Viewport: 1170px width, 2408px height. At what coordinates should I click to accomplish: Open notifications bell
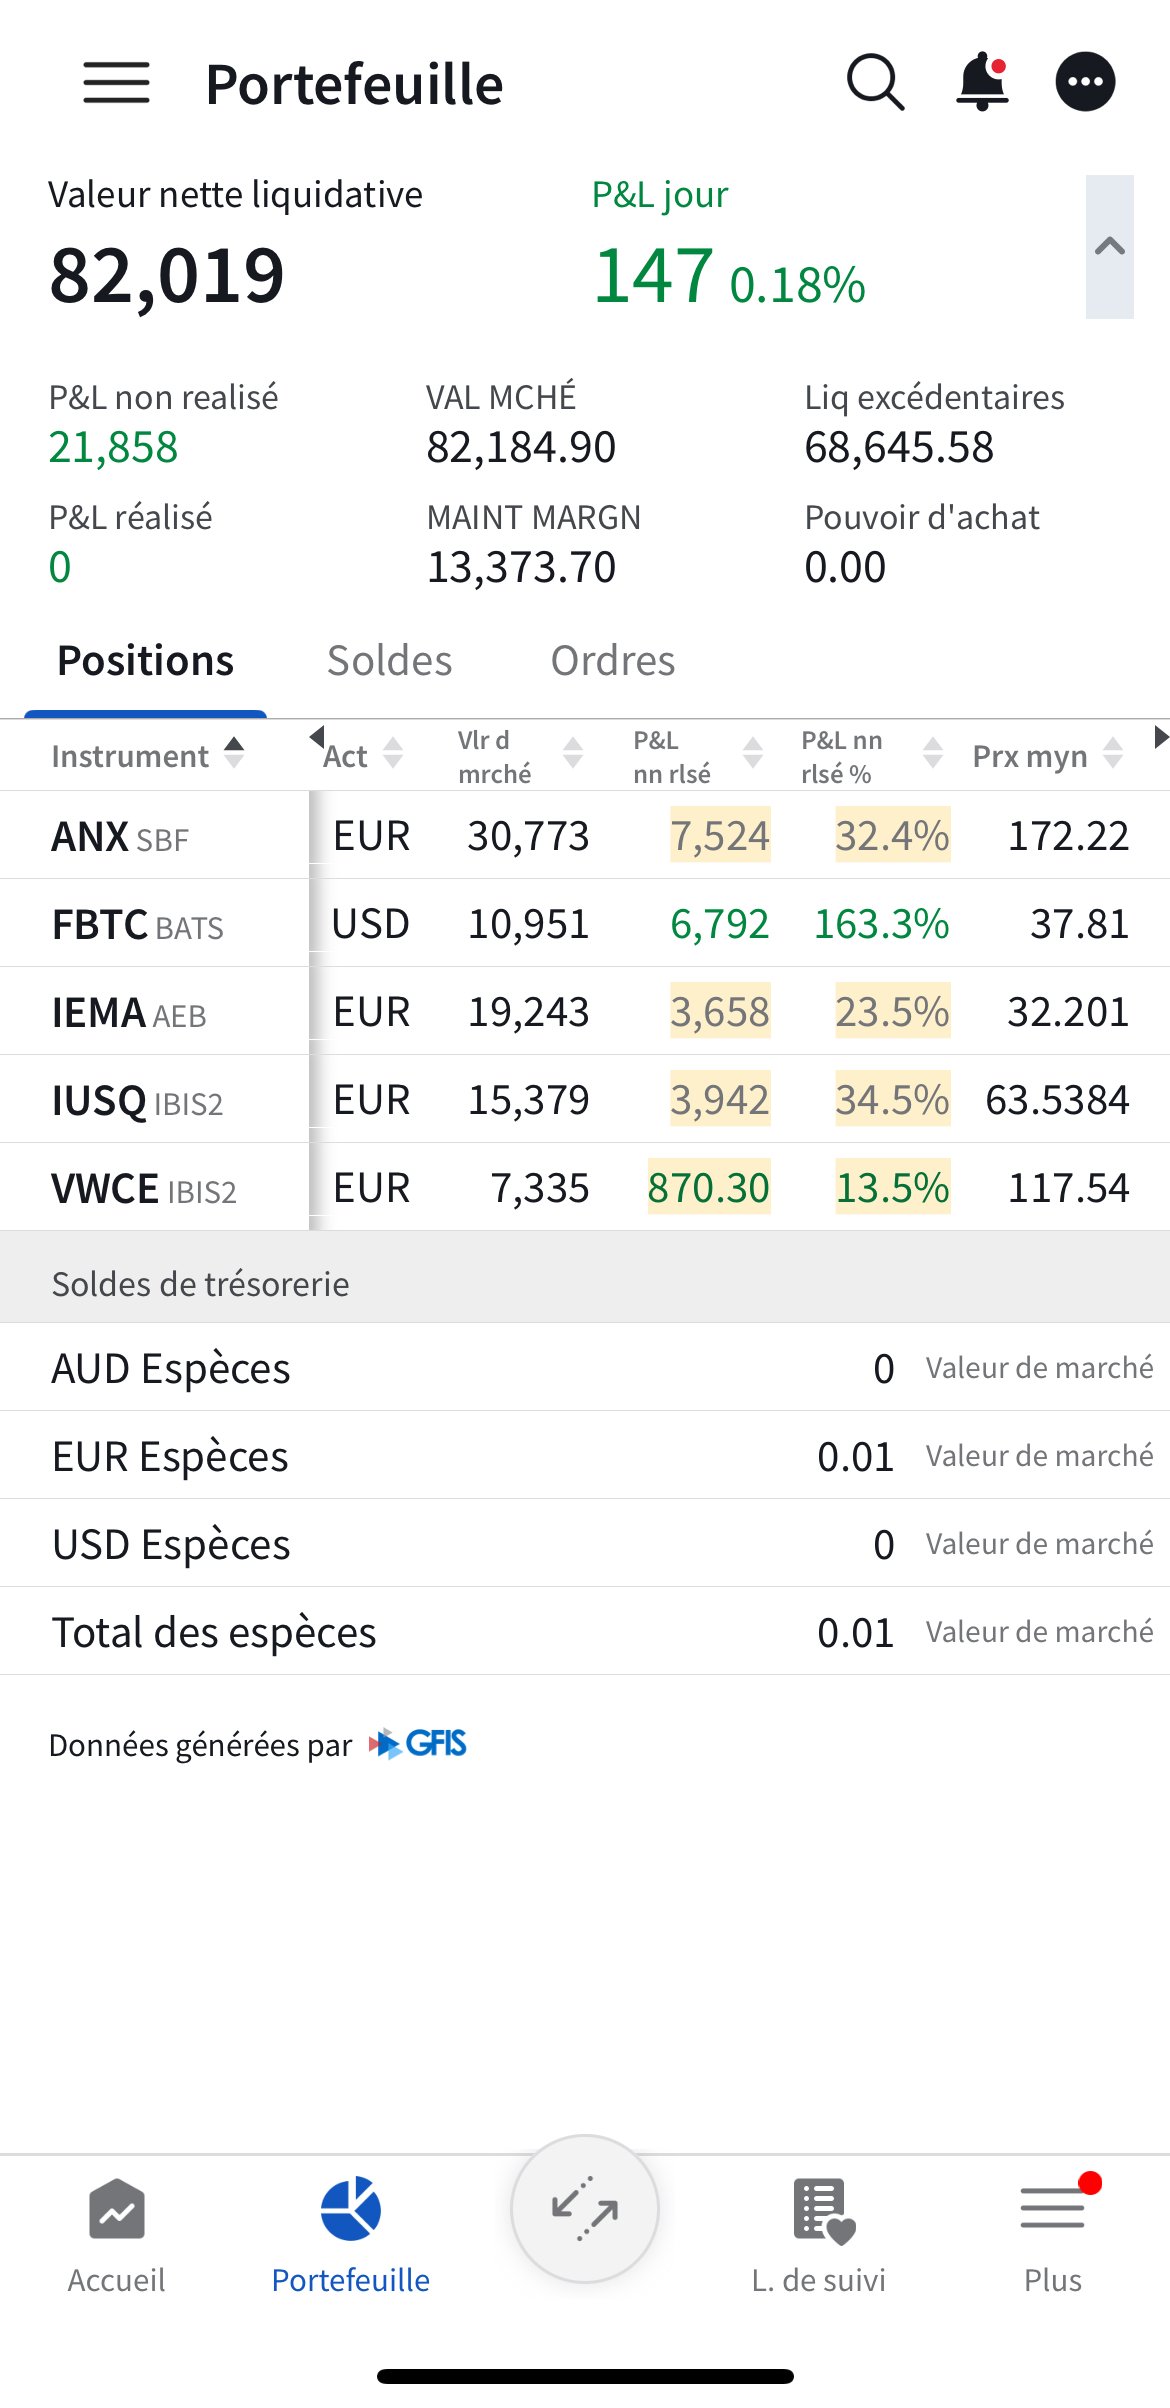pos(982,82)
